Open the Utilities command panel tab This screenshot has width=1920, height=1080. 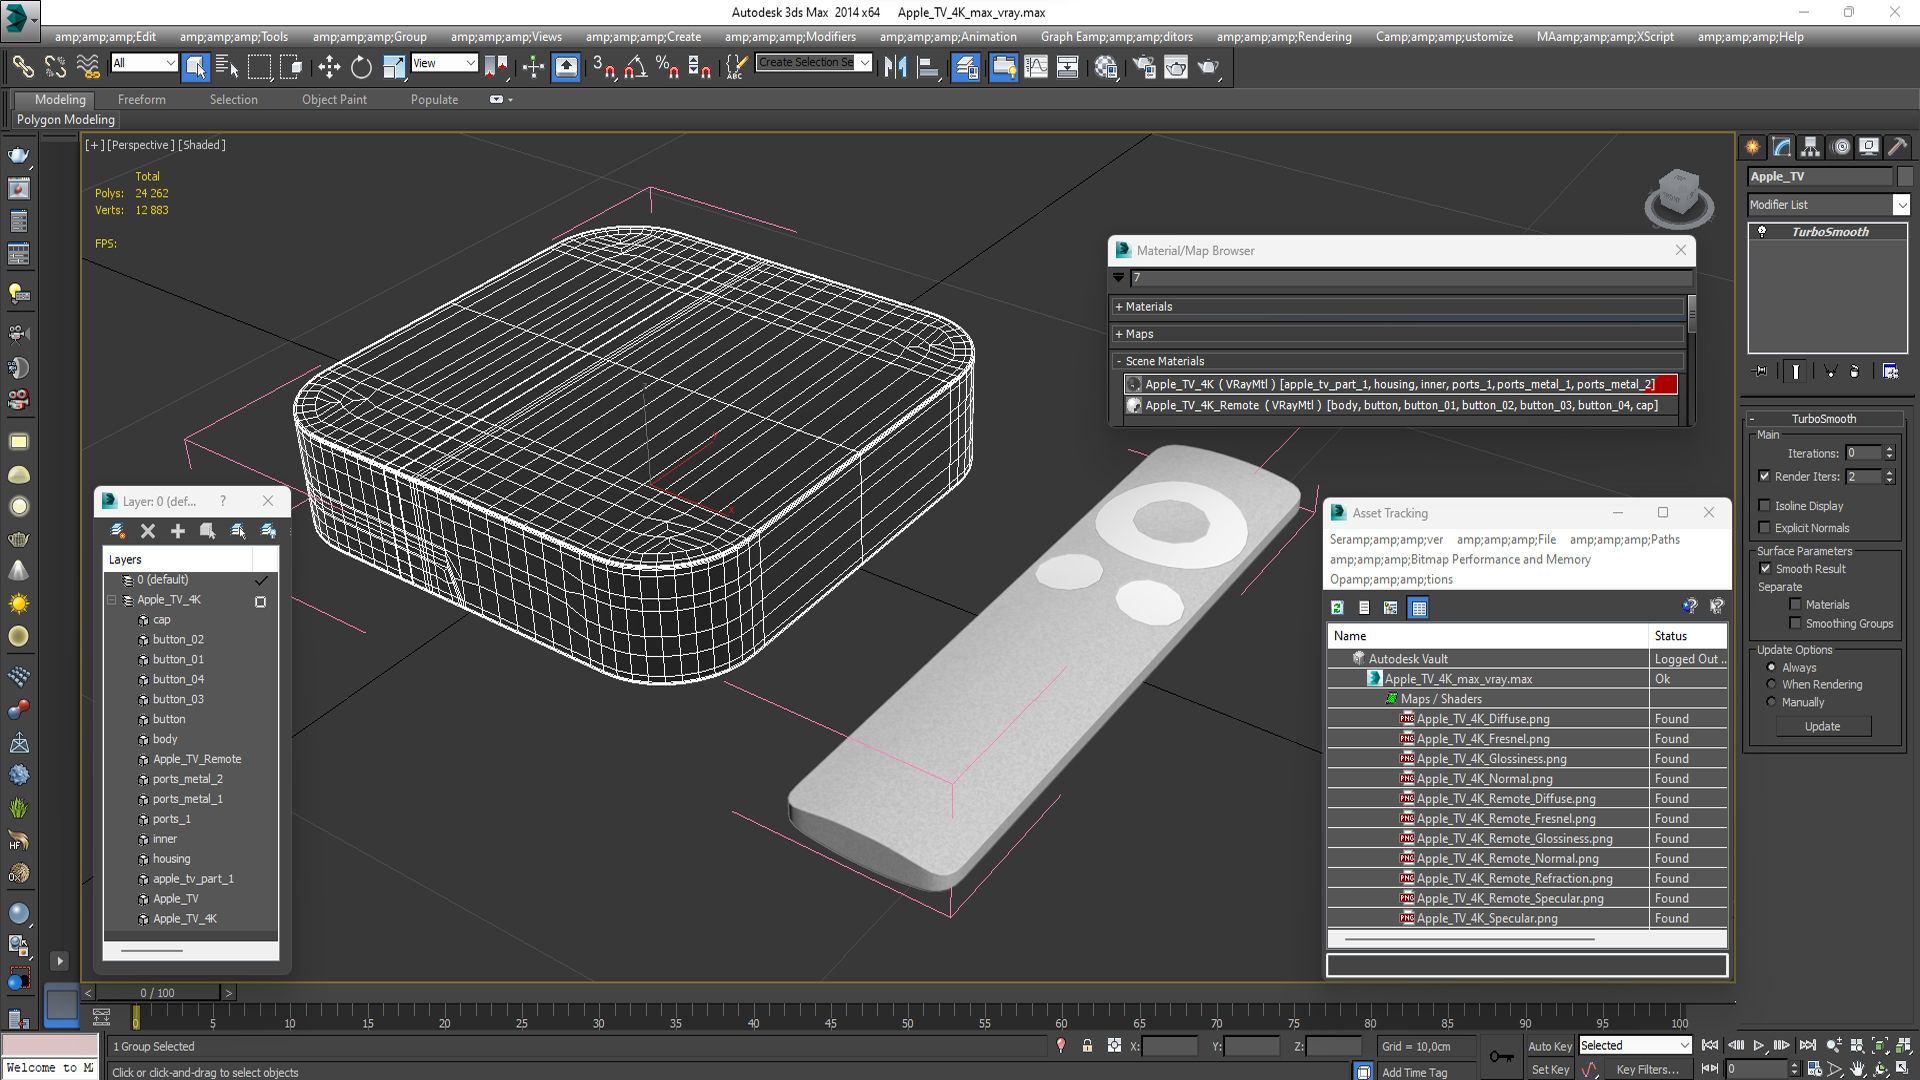1898,147
